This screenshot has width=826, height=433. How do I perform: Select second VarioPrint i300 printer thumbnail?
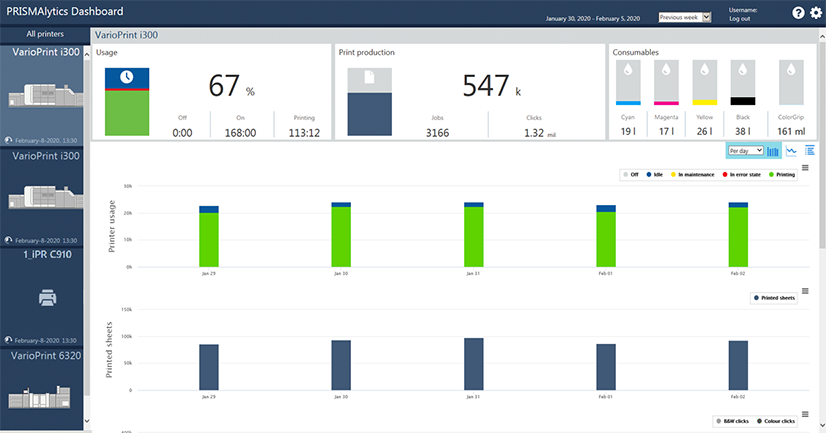45,198
